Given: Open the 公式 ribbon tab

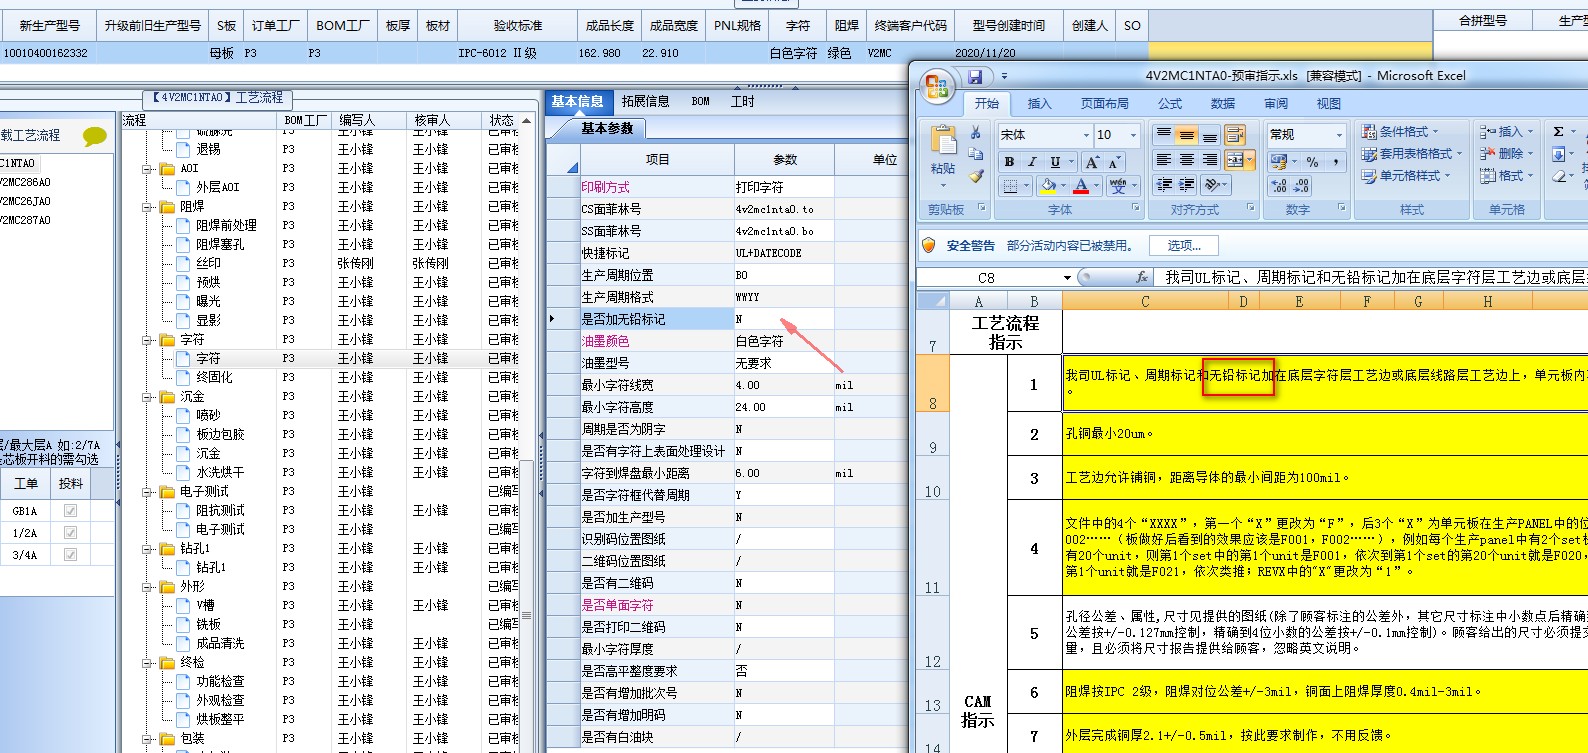Looking at the screenshot, I should tap(1170, 104).
